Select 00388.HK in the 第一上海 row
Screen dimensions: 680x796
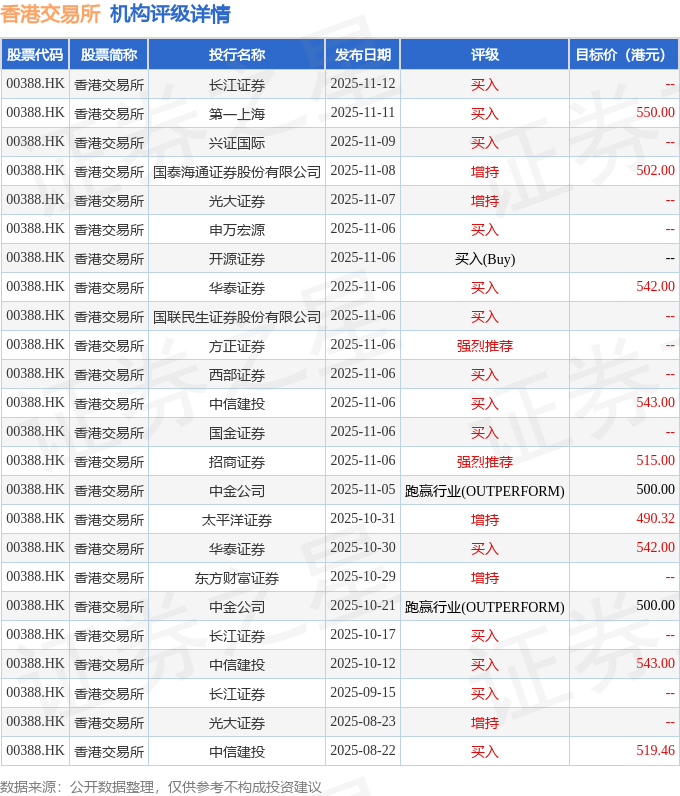point(35,112)
